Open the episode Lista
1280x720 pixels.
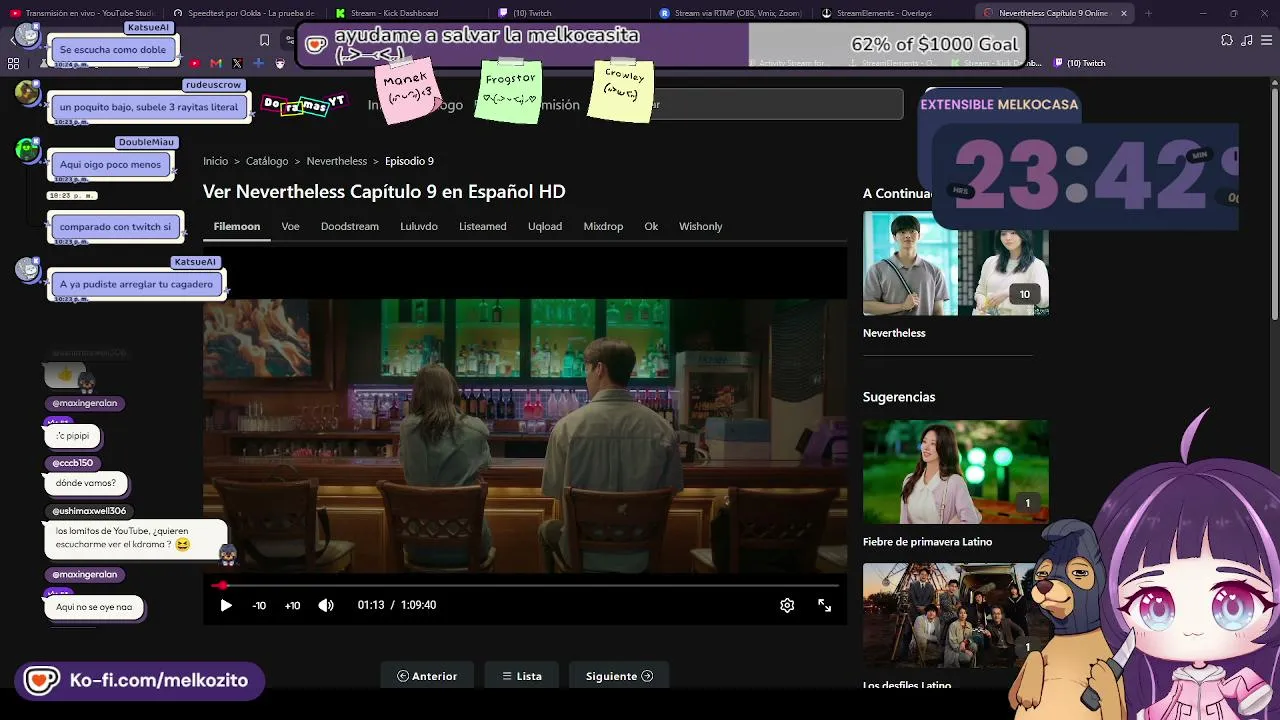pos(522,676)
